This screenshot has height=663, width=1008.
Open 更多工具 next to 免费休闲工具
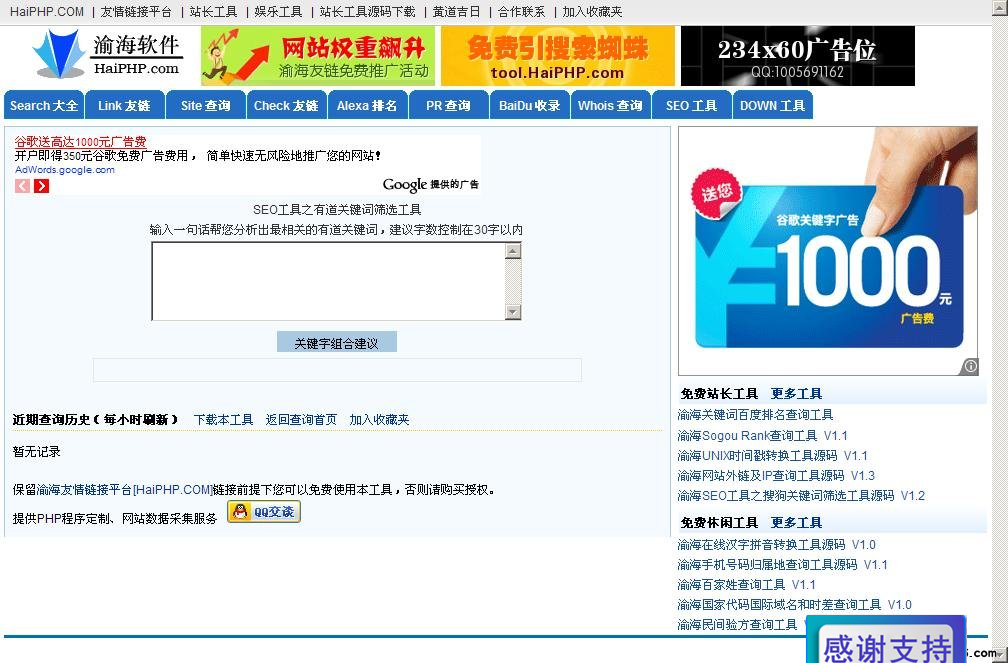point(796,522)
